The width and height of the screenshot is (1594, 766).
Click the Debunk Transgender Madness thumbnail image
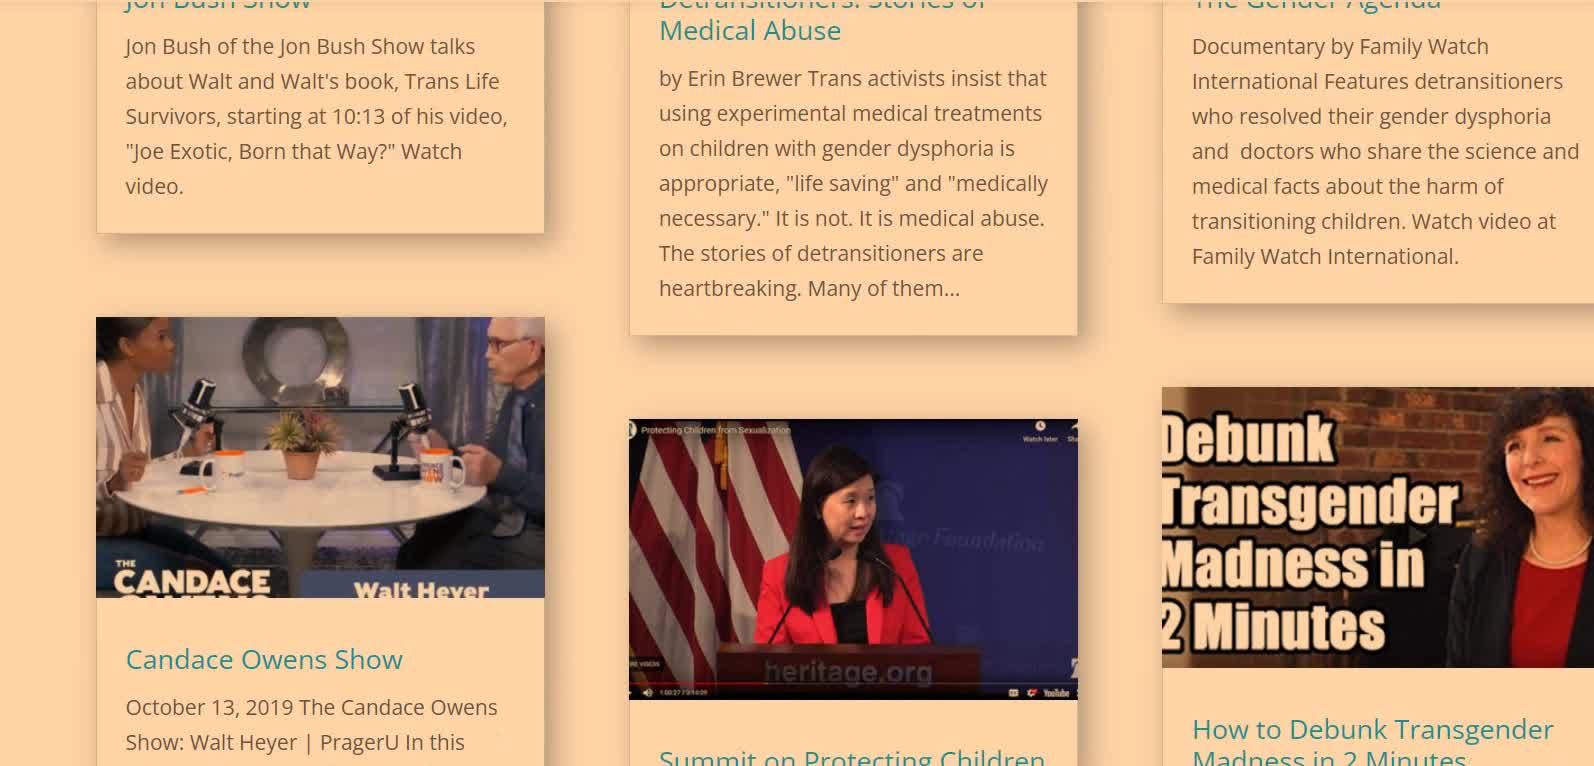point(1377,527)
